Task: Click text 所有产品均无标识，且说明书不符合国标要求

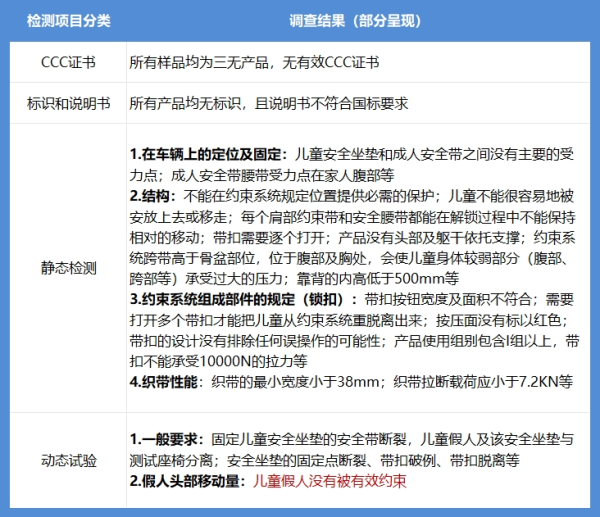Action: 269,103
